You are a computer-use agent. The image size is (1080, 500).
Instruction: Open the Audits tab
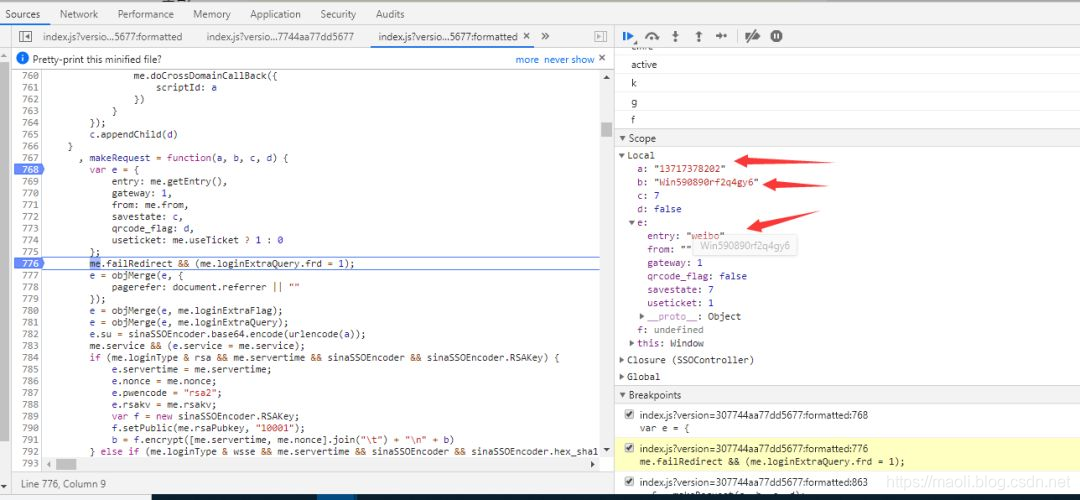coord(390,14)
